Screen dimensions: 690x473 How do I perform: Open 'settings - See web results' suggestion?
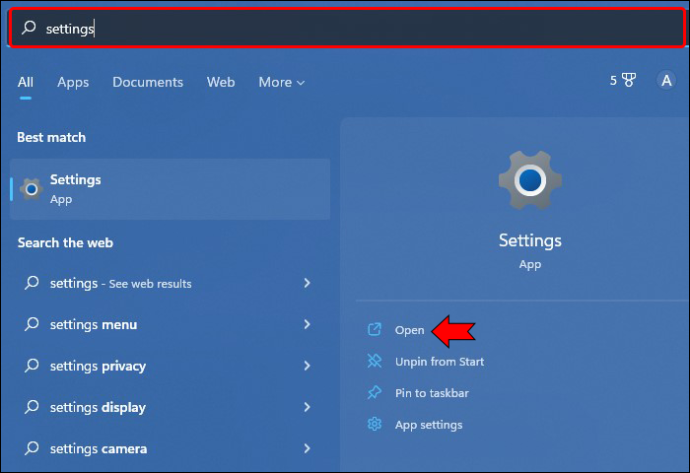pos(170,283)
